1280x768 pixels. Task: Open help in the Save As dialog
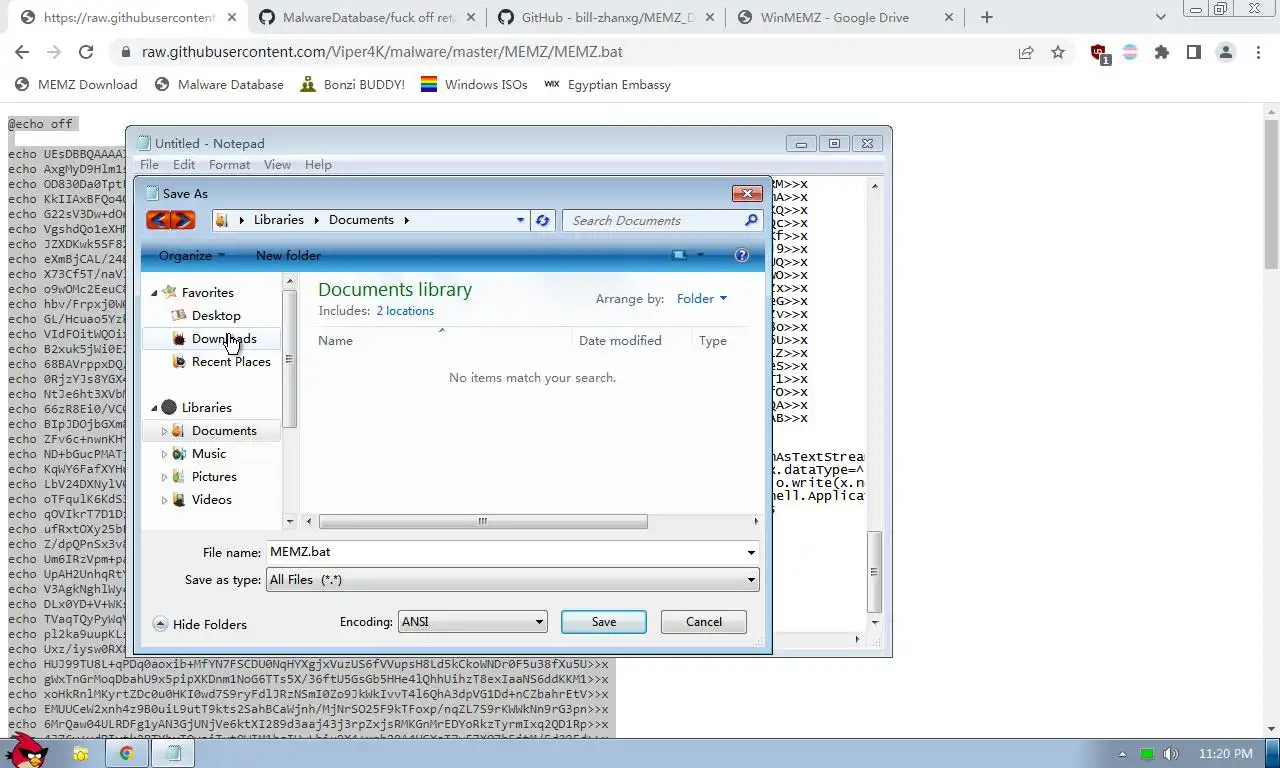(742, 255)
